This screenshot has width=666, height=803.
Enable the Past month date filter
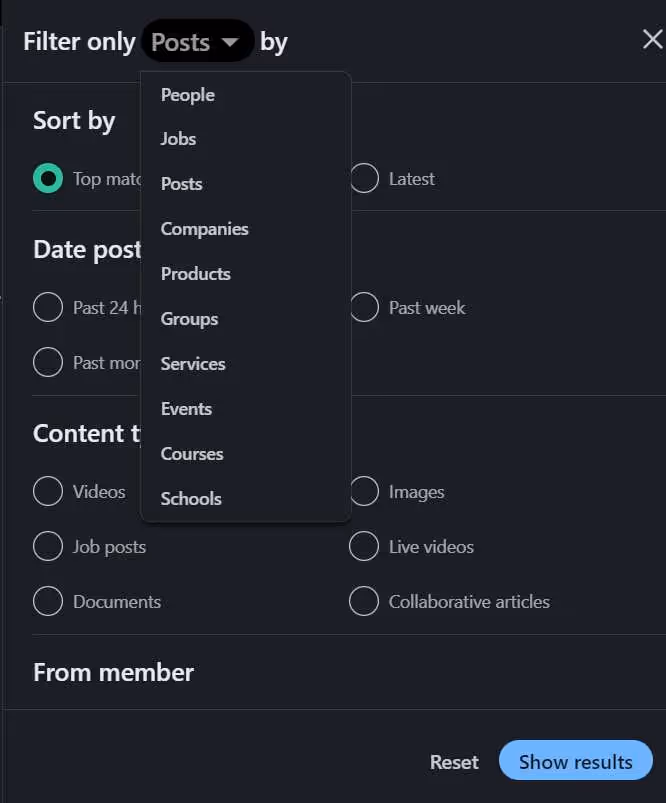(48, 362)
